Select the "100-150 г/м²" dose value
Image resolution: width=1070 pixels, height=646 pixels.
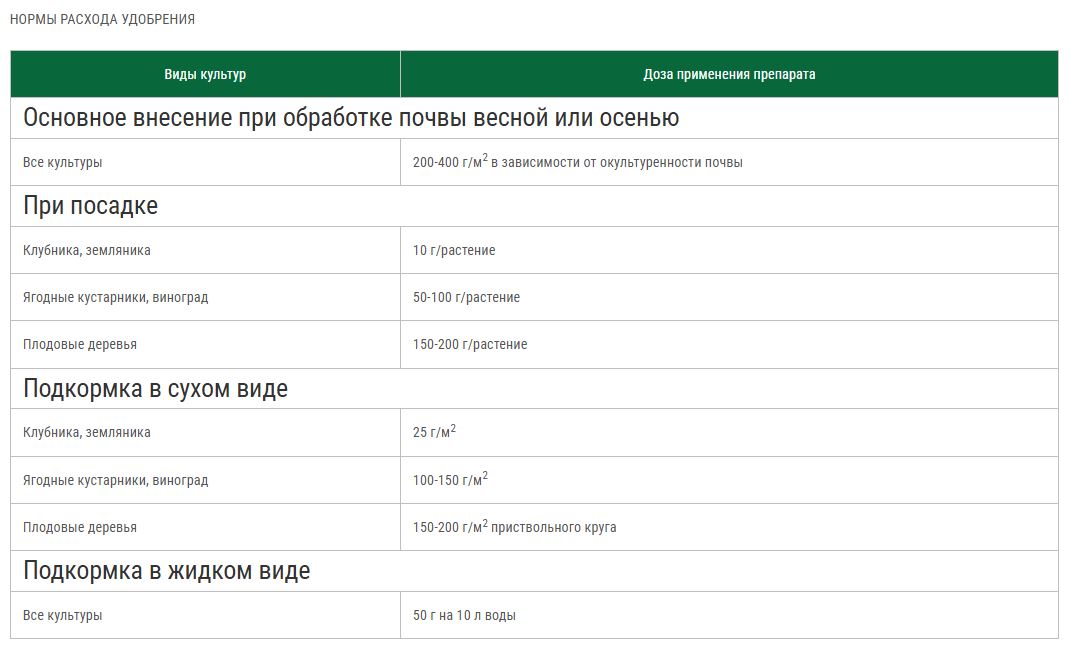click(450, 480)
